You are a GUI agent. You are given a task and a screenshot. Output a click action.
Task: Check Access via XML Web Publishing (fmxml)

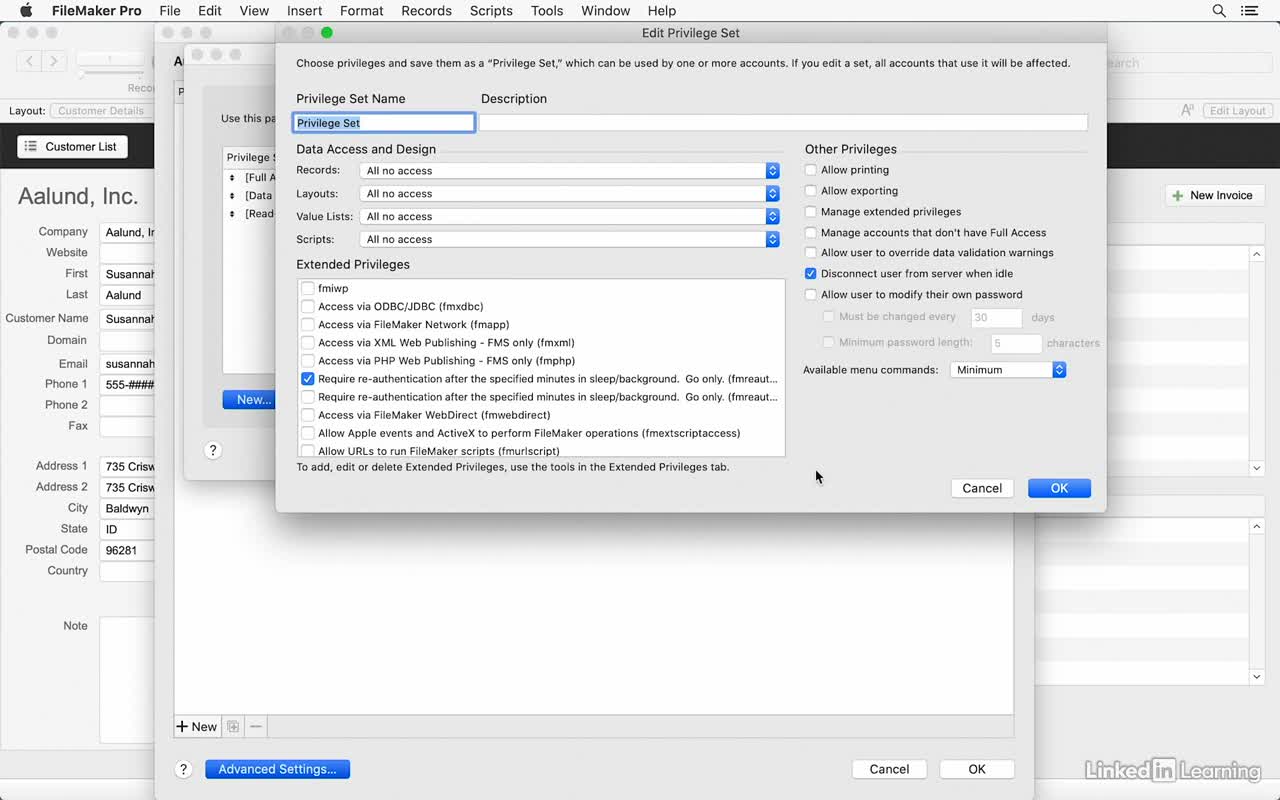[x=308, y=343]
